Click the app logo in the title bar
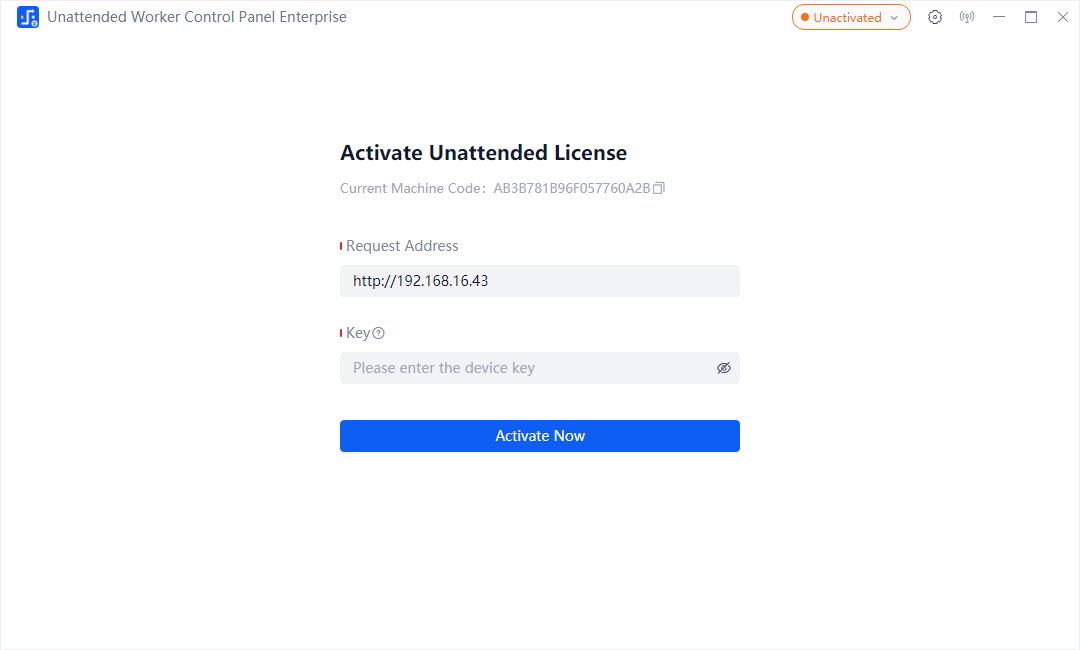Viewport: 1080px width, 650px height. tap(27, 17)
